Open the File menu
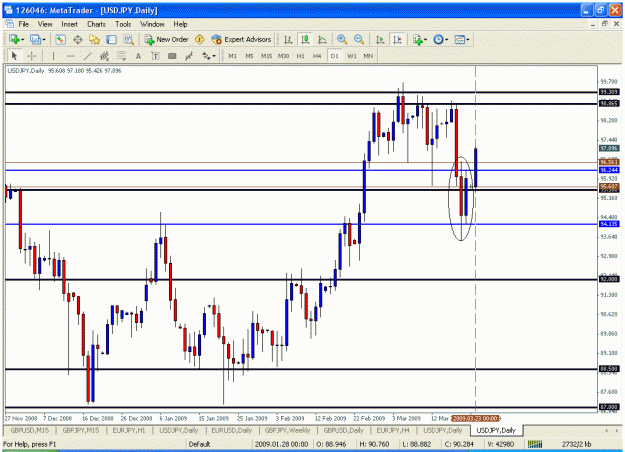The width and height of the screenshot is (625, 452). (24, 24)
